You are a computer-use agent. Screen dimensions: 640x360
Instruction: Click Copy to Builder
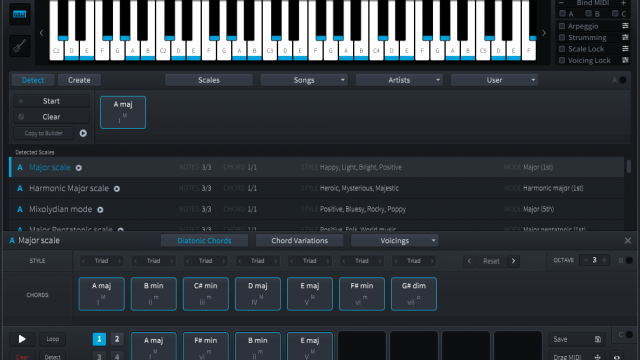coord(44,133)
